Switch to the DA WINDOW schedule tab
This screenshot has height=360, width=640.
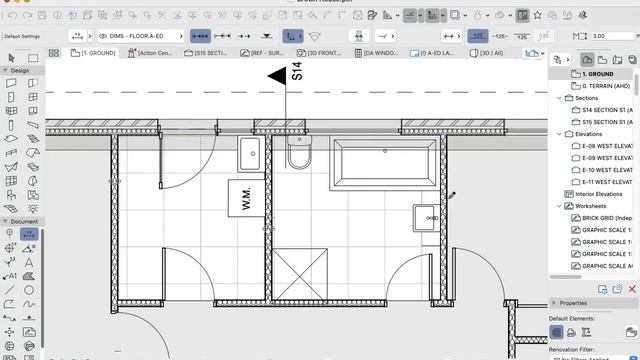[x=376, y=53]
